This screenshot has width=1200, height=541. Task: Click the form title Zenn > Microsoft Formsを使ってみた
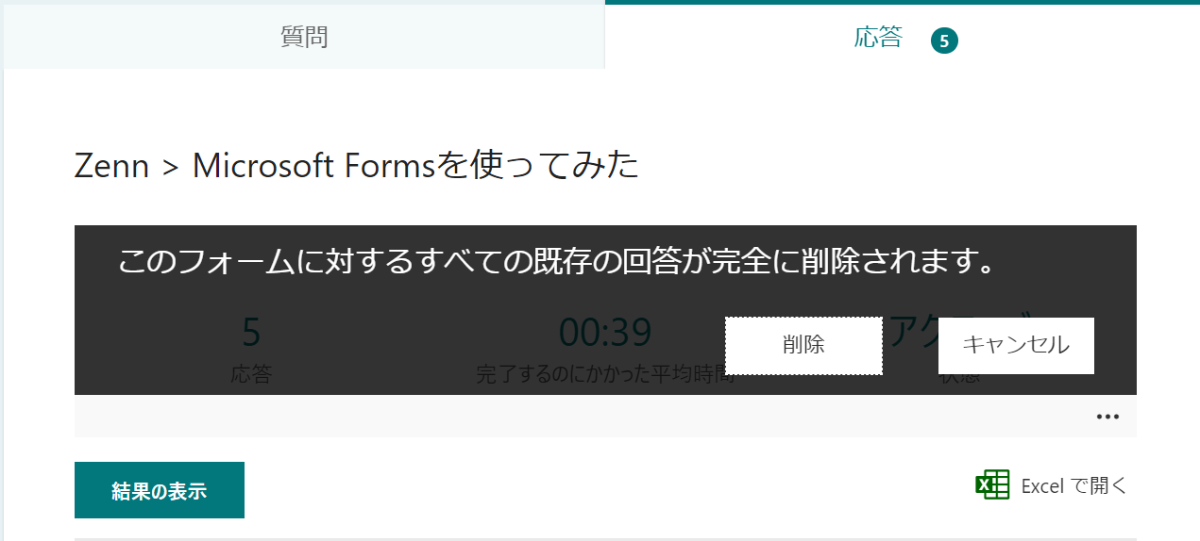[x=356, y=166]
